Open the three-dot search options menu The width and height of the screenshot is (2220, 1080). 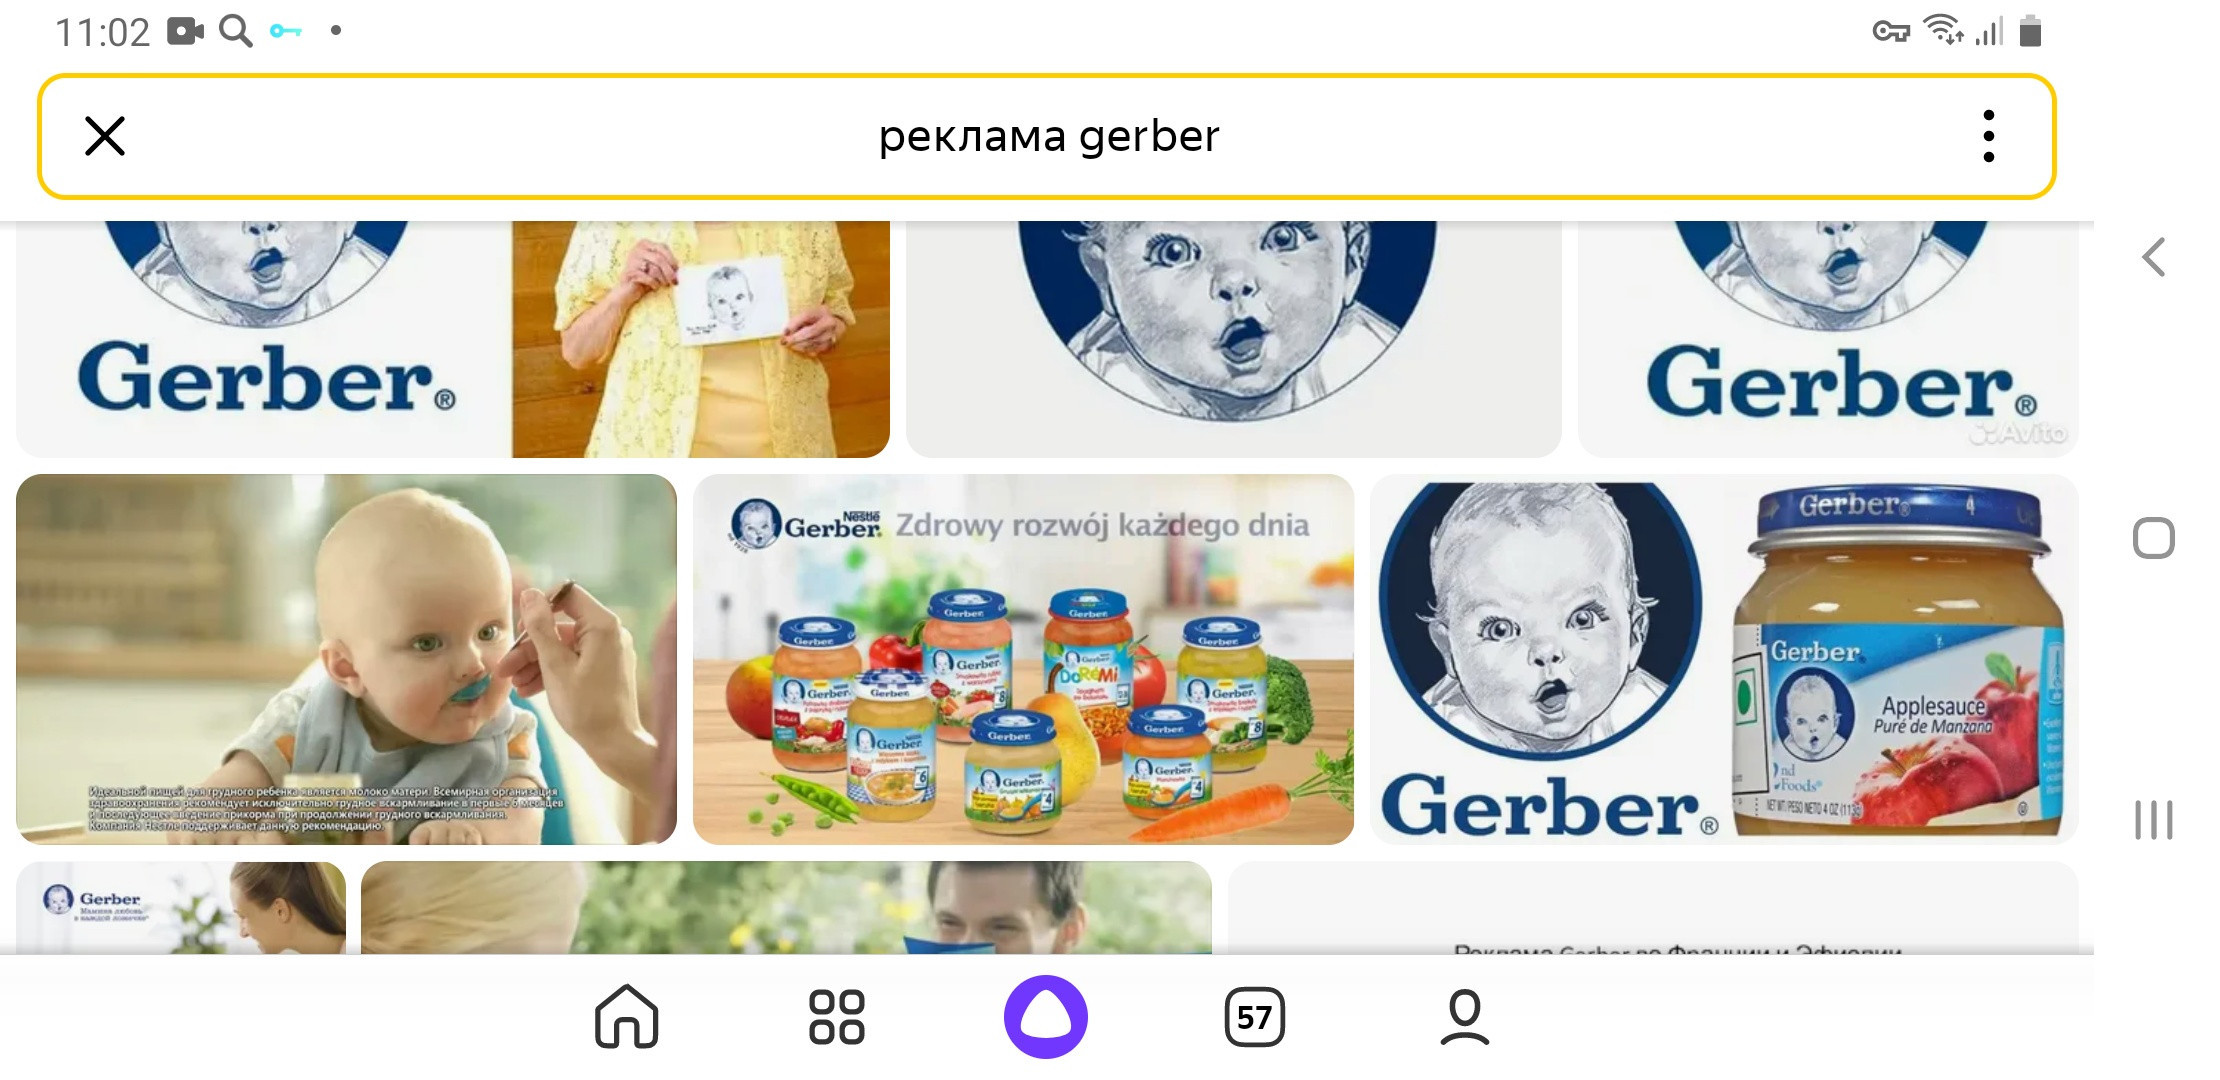[x=1988, y=136]
